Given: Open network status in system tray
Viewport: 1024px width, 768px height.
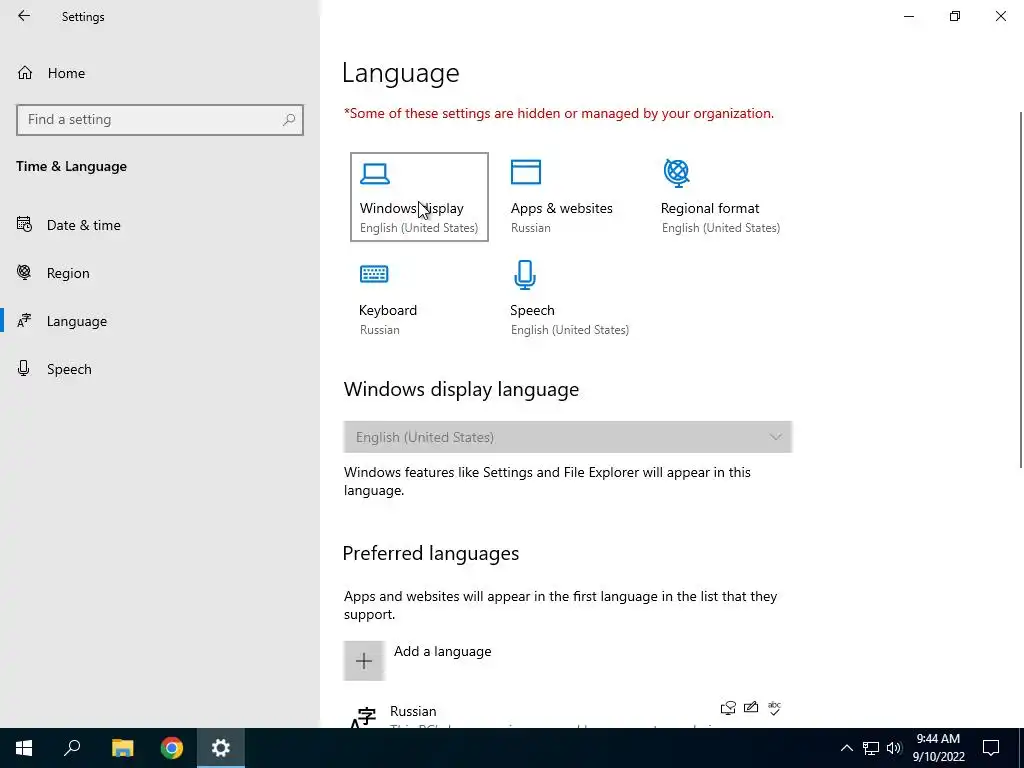Looking at the screenshot, I should pos(871,748).
